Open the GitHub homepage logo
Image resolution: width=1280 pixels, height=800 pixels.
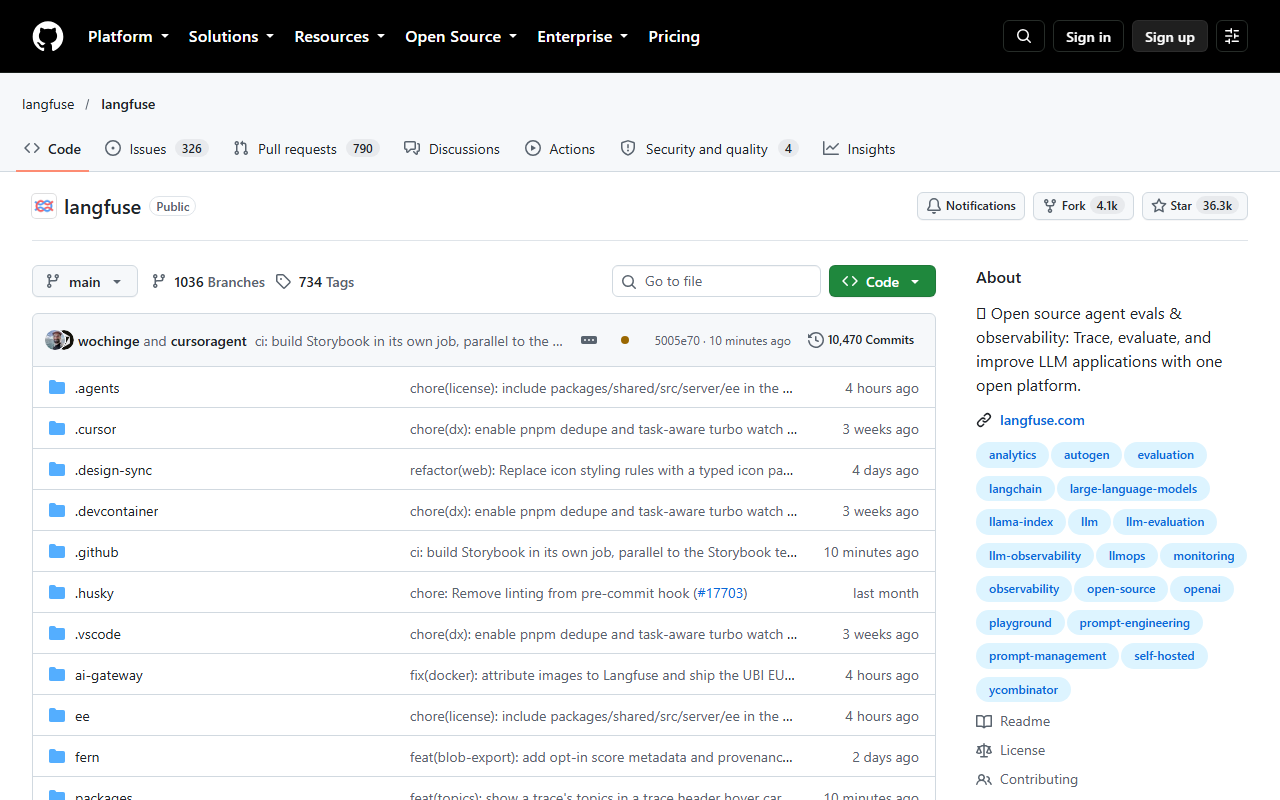pyautogui.click(x=48, y=36)
